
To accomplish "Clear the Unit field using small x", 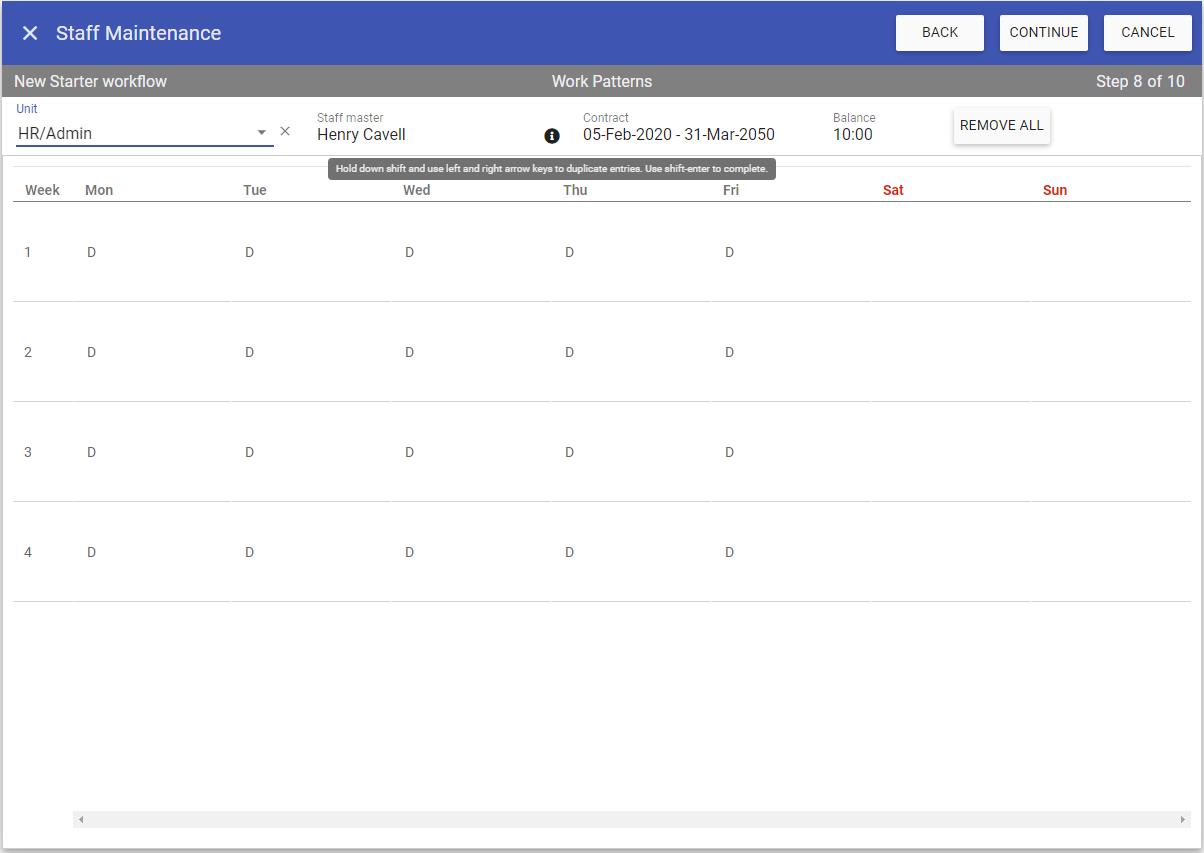I will click(285, 131).
